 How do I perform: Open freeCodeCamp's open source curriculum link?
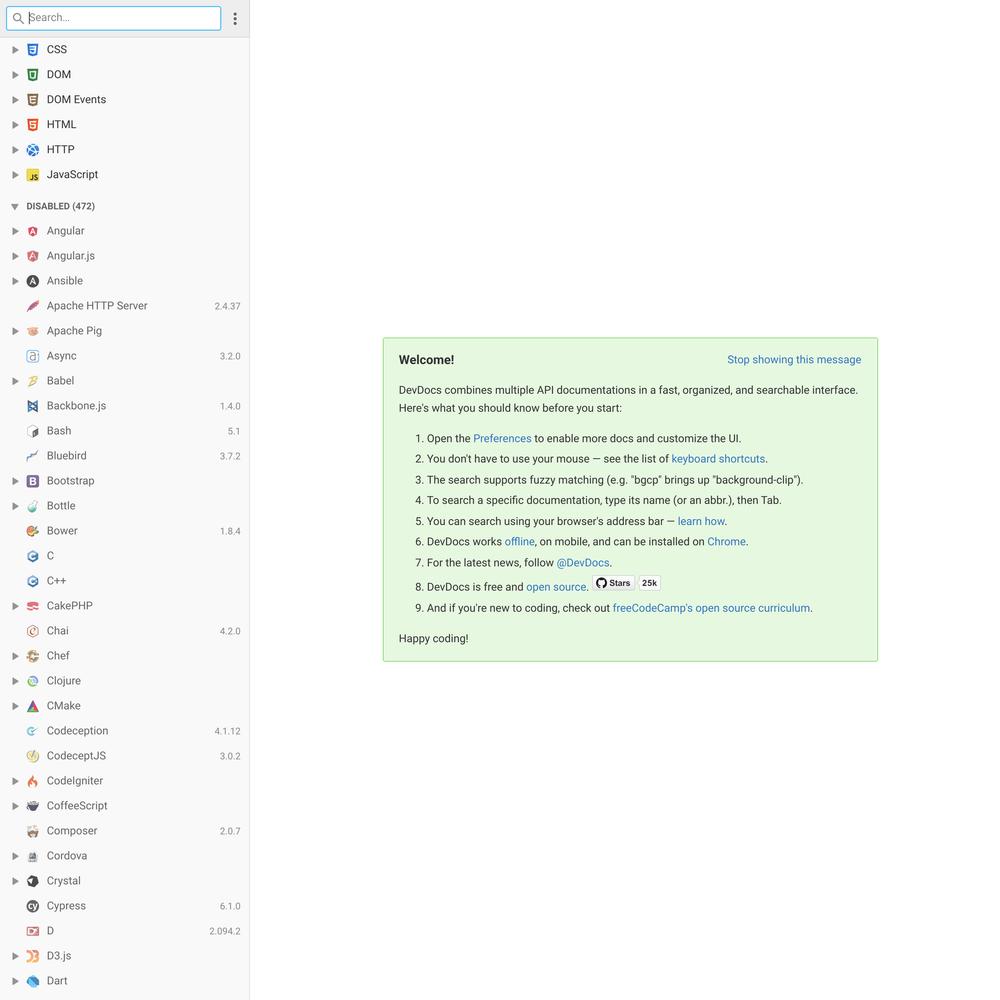(x=712, y=608)
